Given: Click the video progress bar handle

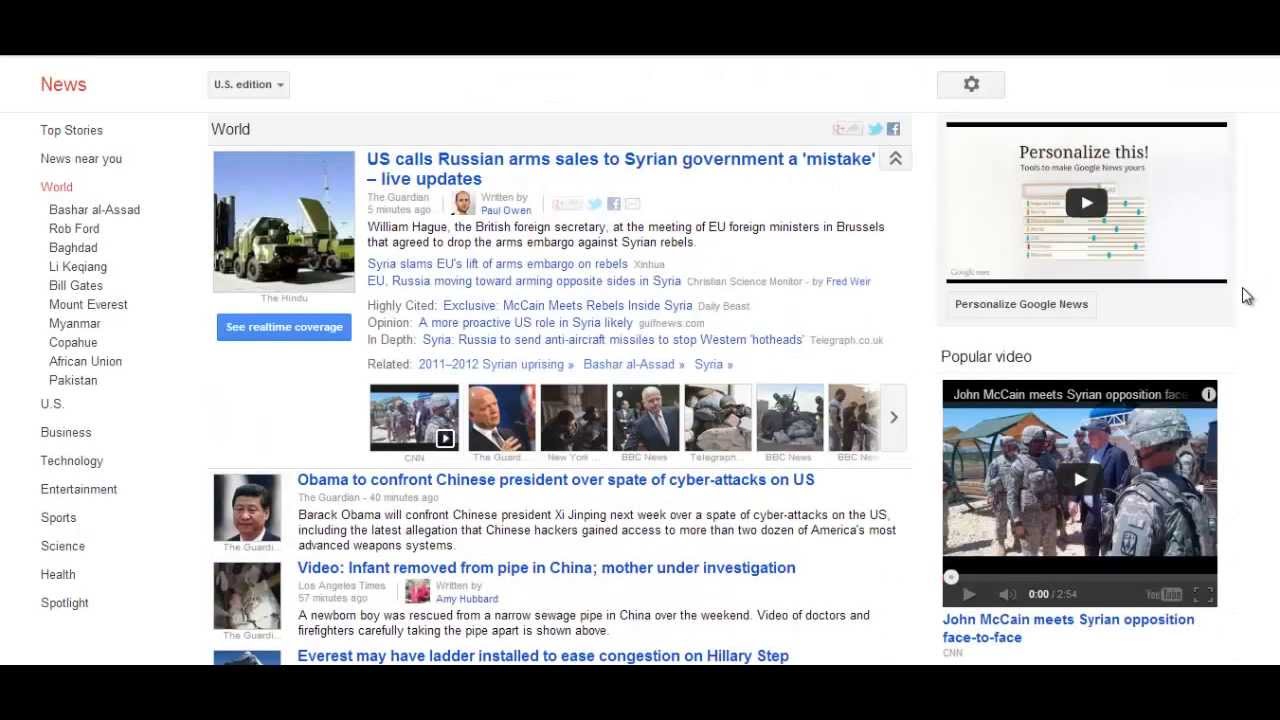Looking at the screenshot, I should point(951,577).
